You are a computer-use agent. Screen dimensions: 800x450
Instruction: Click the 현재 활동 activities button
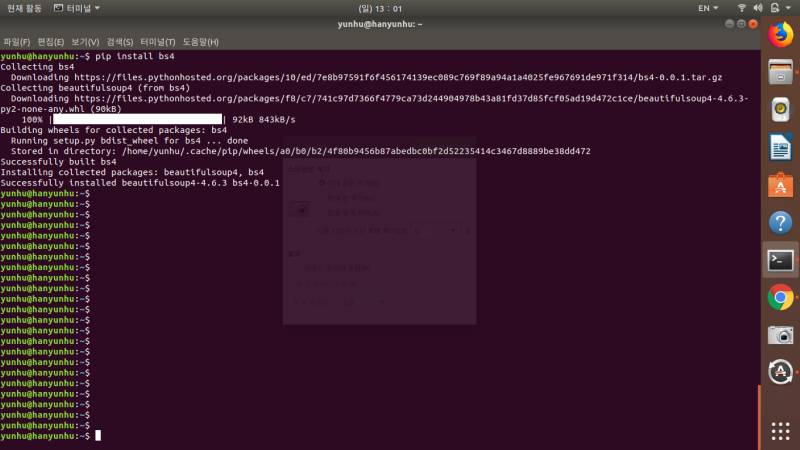(x=24, y=8)
